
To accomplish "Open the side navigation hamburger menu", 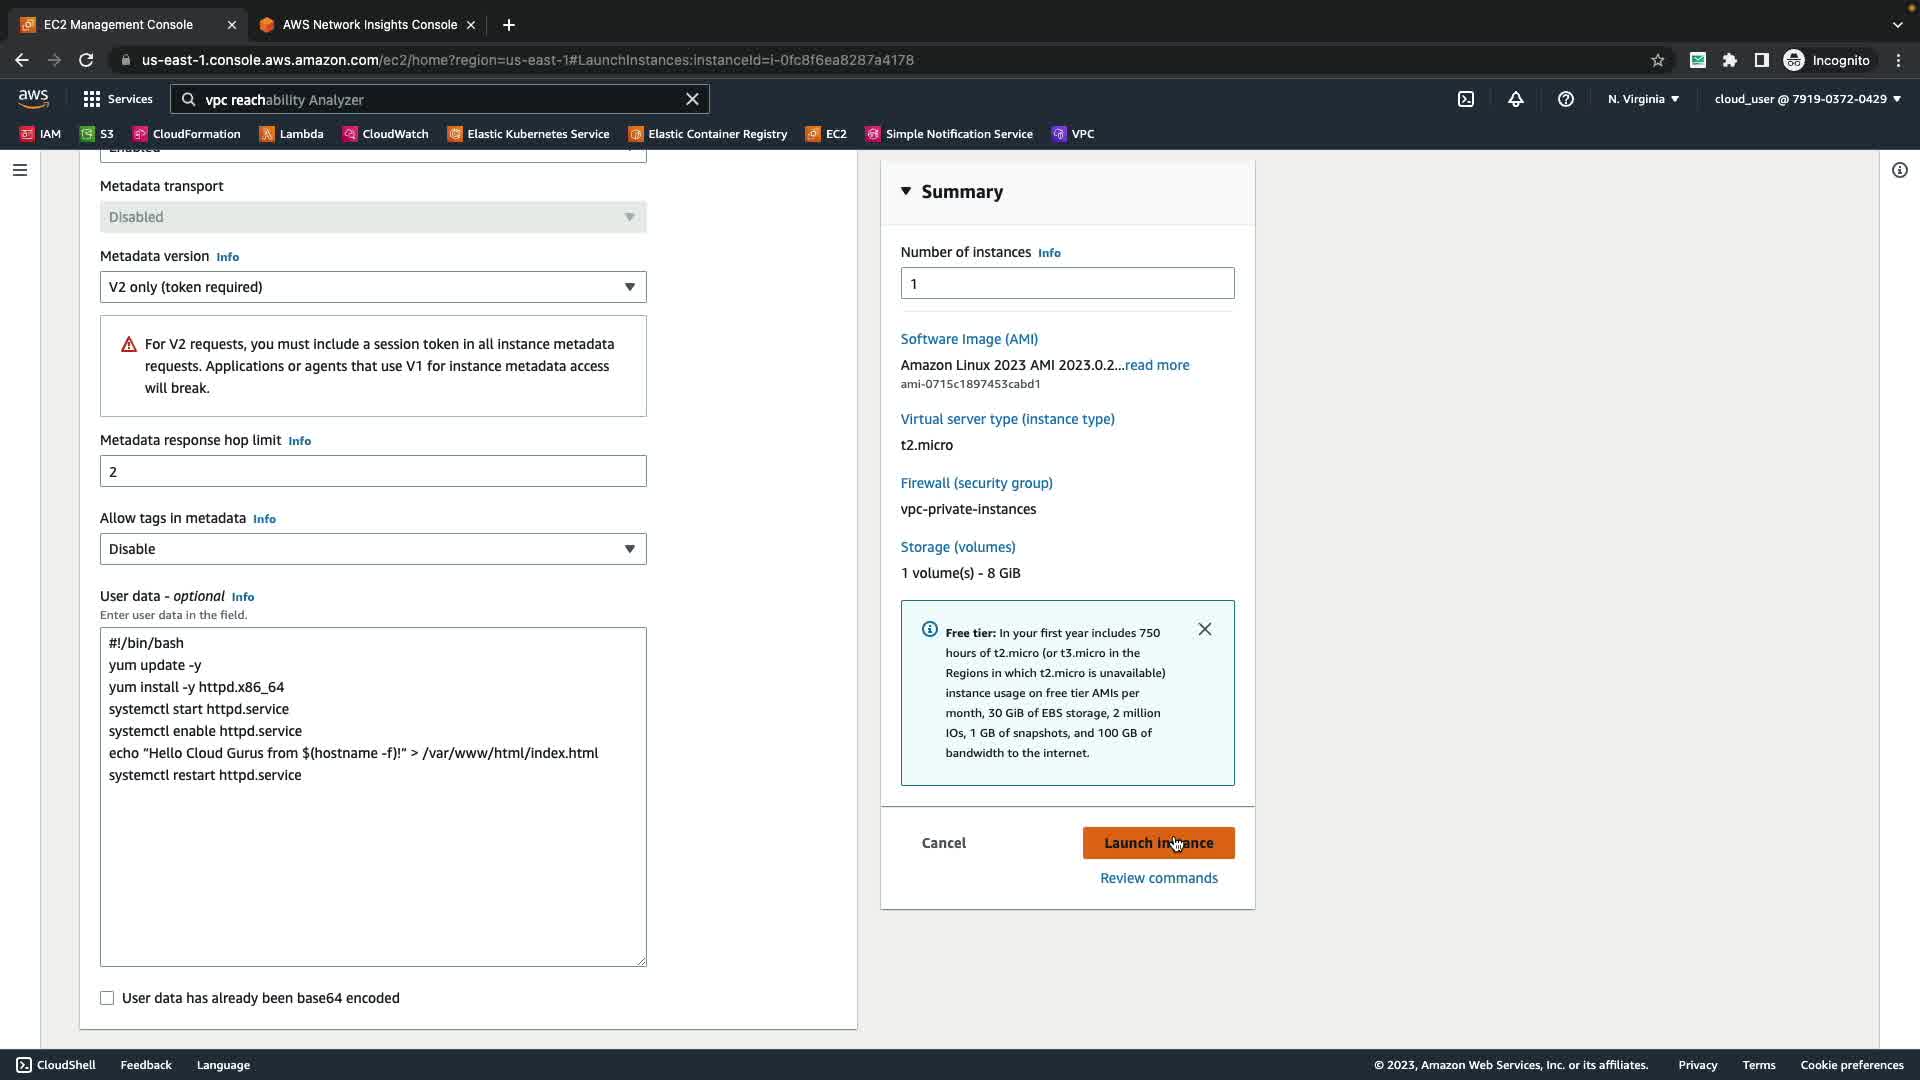I will (x=19, y=170).
